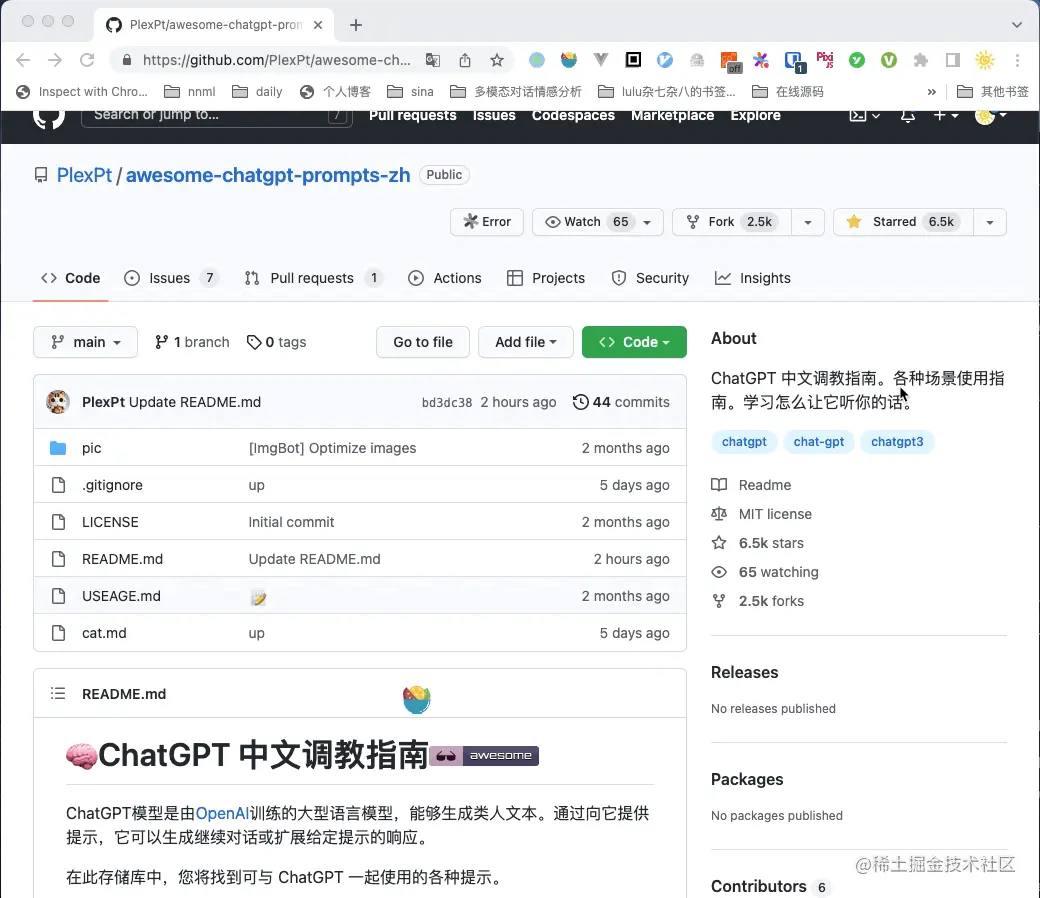Image resolution: width=1040 pixels, height=898 pixels.
Task: View the 44 commits history
Action: pyautogui.click(x=621, y=402)
